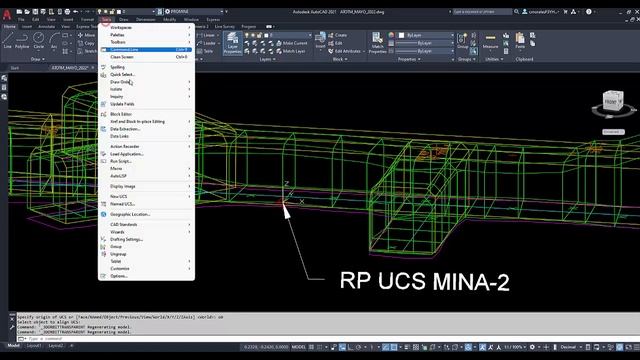Expand the Layers panel flyout
The height and width of the screenshot is (360, 640).
[x=267, y=59]
